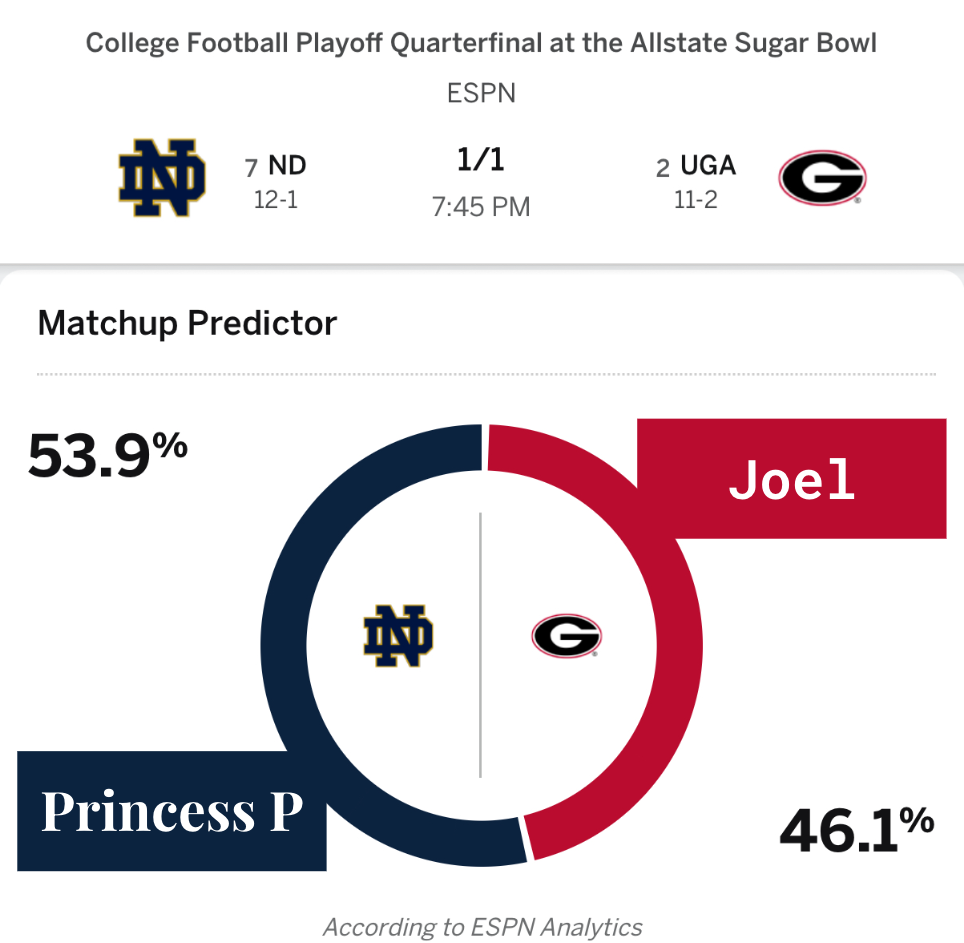Click the 1/1 game date

tap(481, 161)
